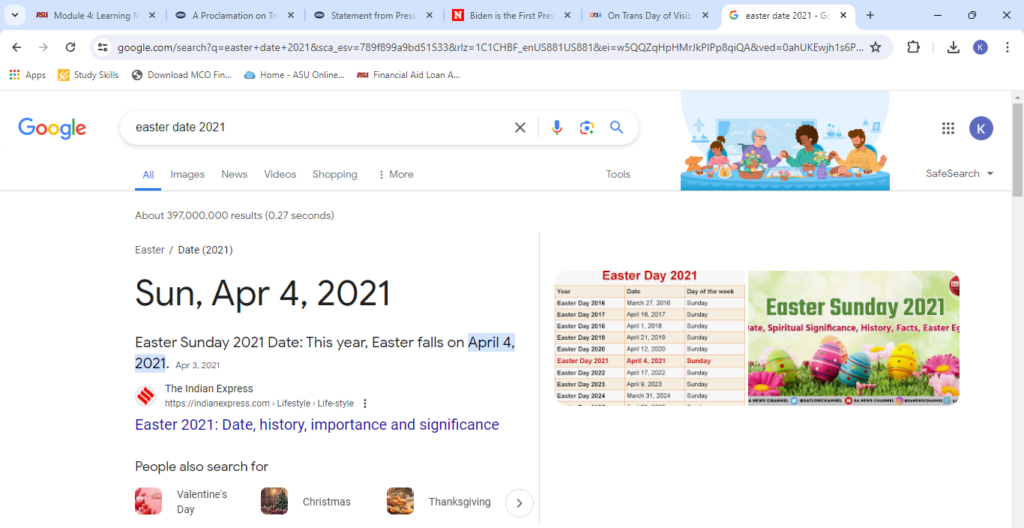1024x528 pixels.
Task: Click the Easter breadcrumb link
Action: 150,250
